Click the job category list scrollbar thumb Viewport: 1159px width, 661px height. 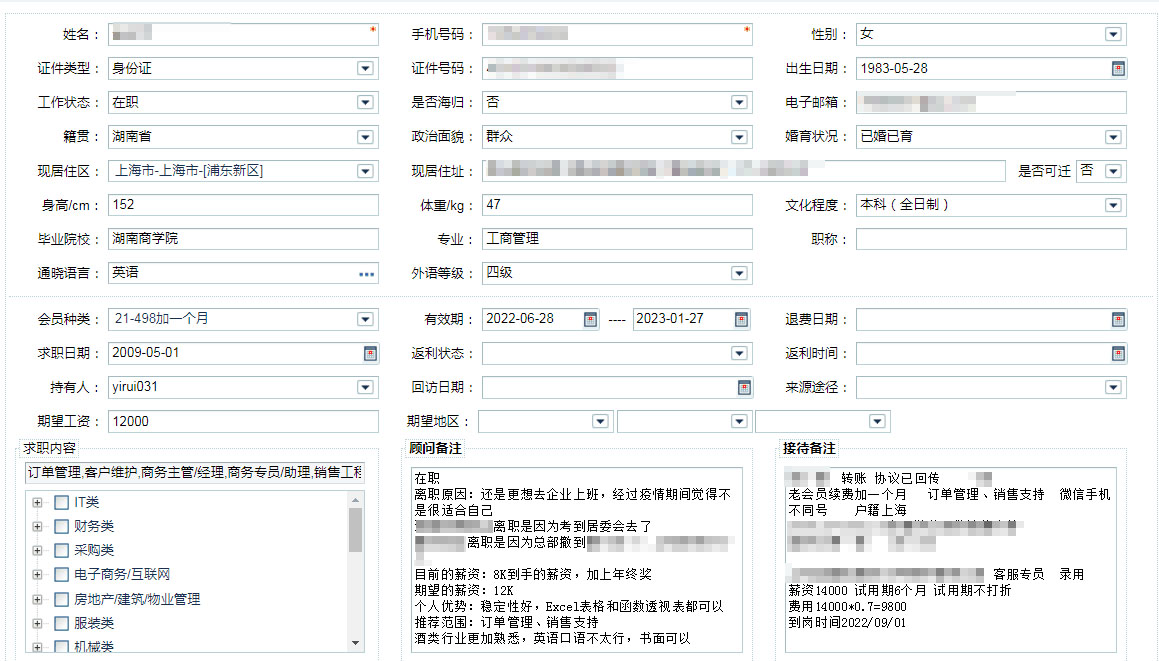point(356,531)
